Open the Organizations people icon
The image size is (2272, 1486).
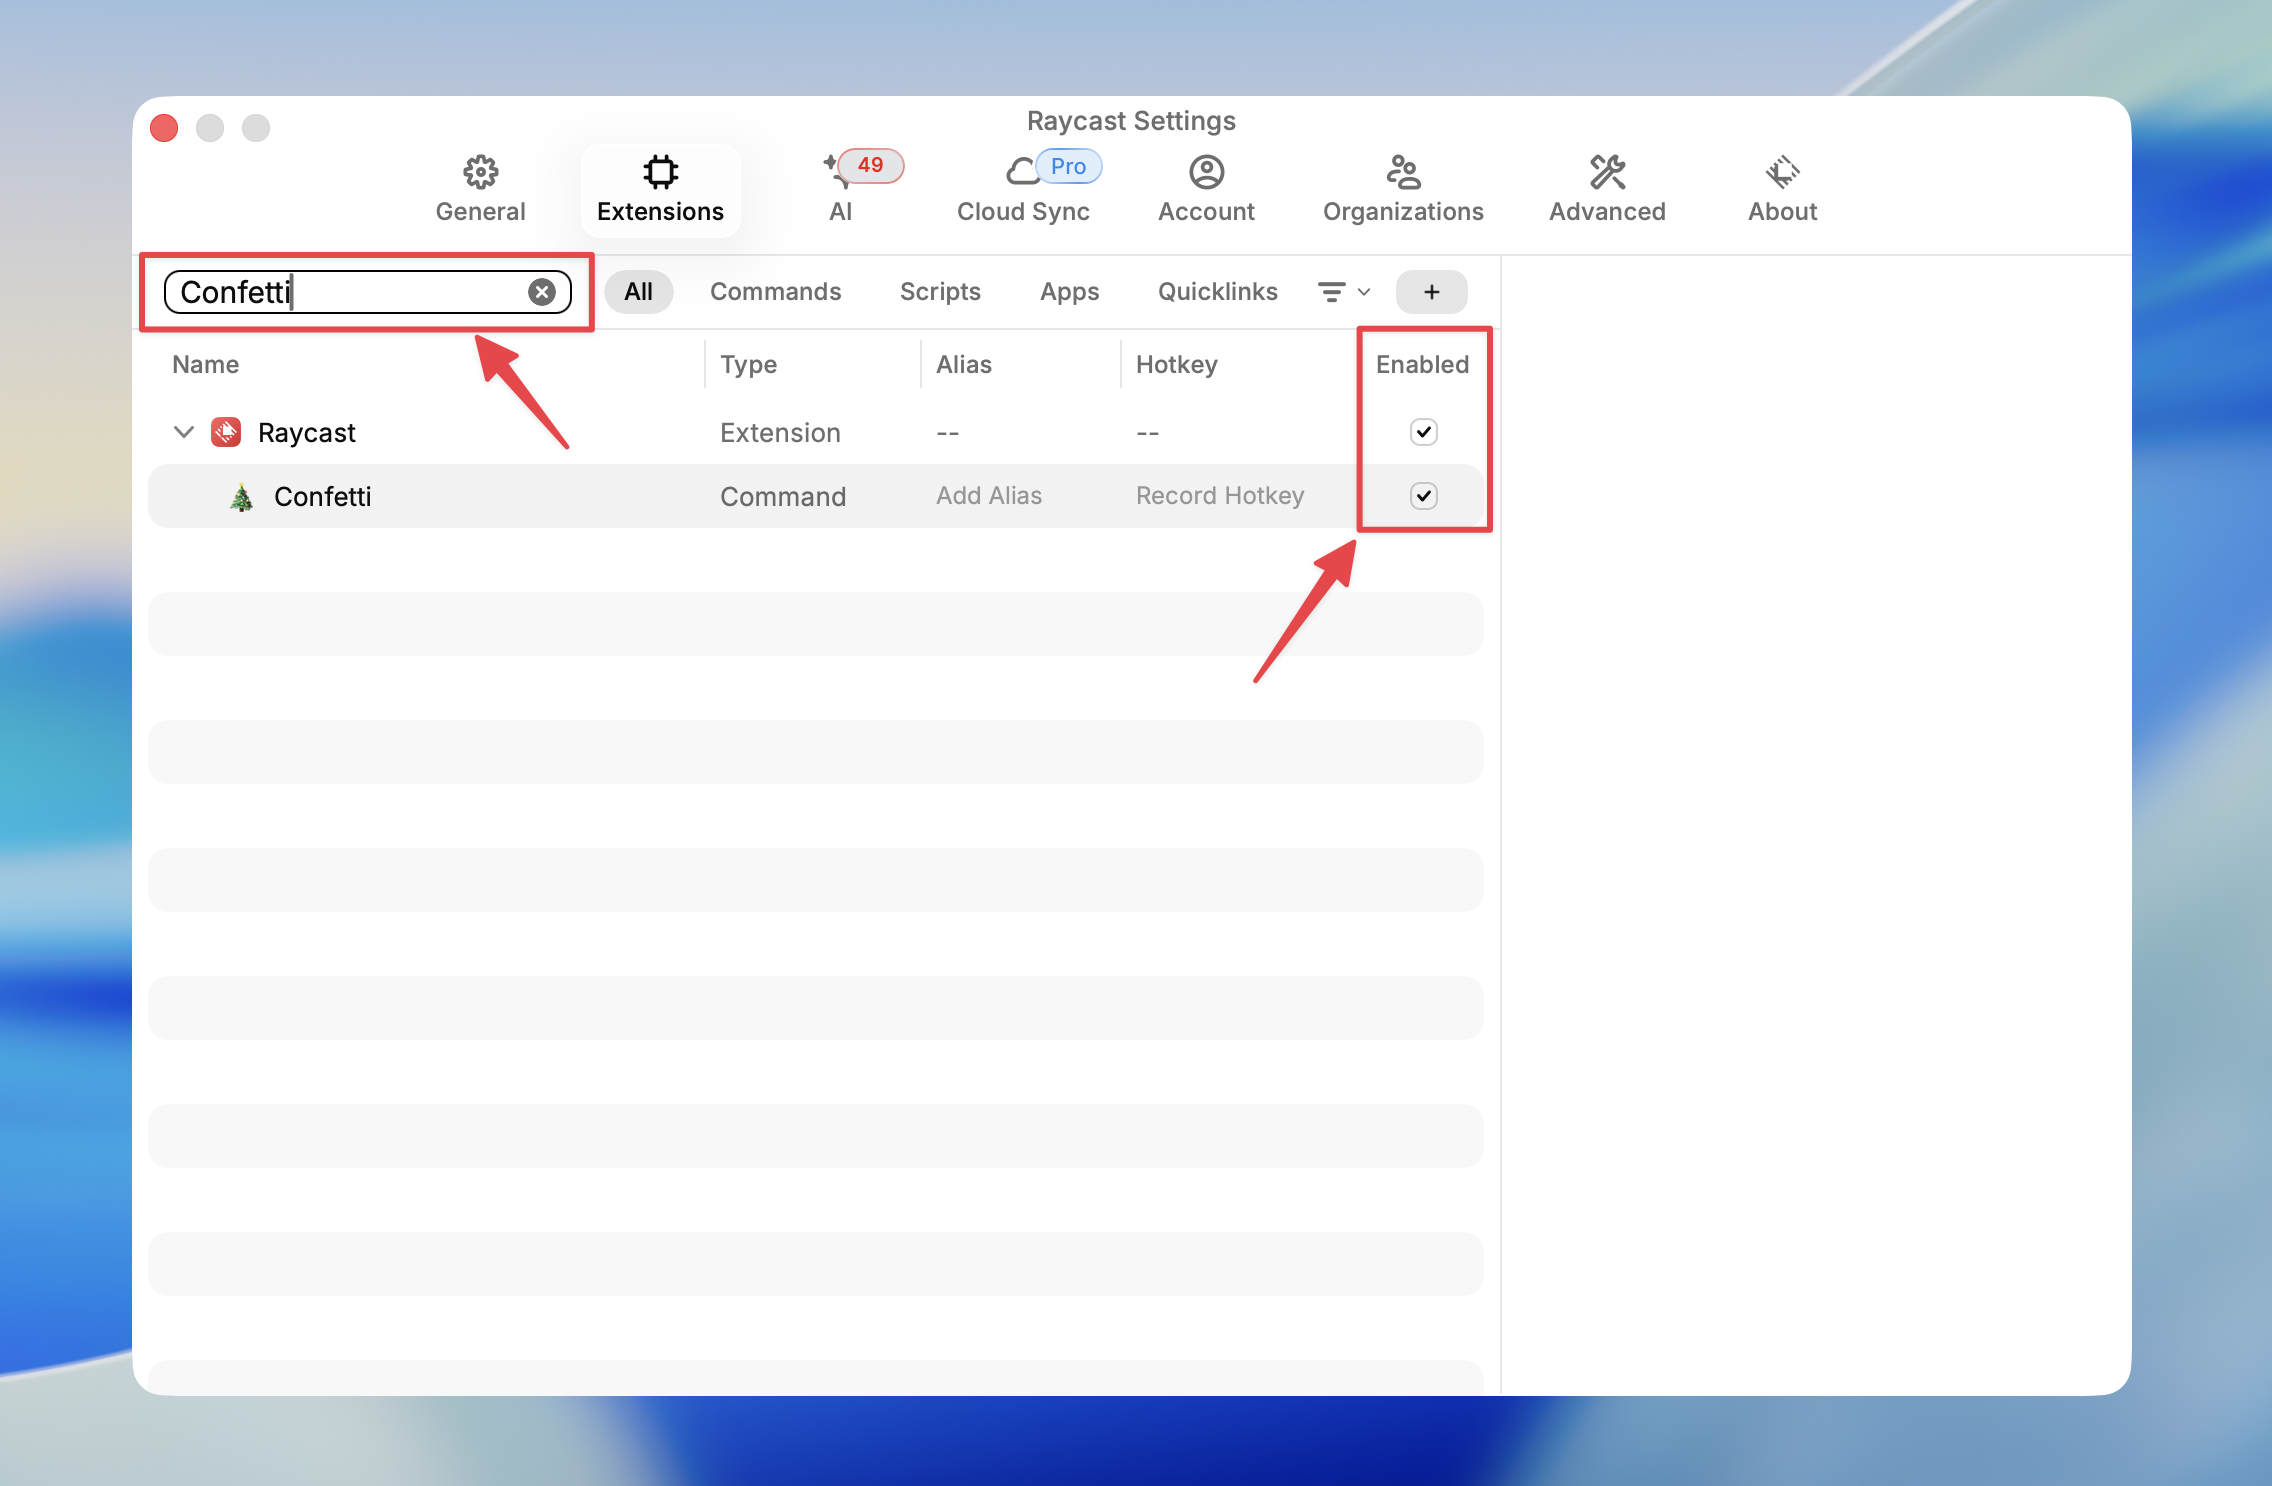tap(1402, 172)
